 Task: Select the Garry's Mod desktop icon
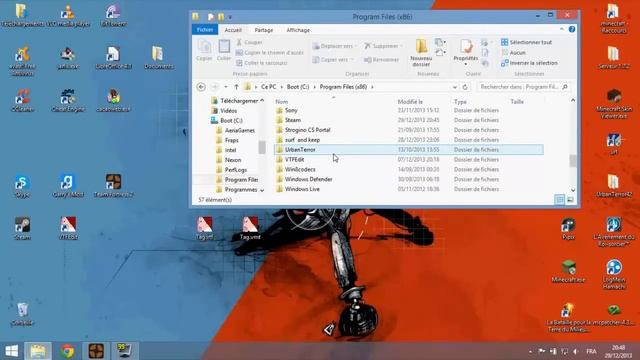pos(68,186)
